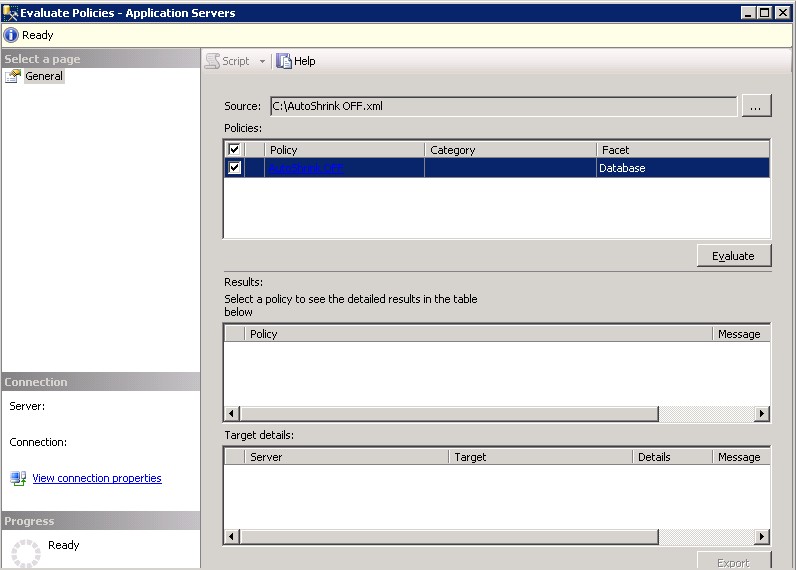Click the Help icon in toolbar
796x570 pixels.
(x=285, y=61)
